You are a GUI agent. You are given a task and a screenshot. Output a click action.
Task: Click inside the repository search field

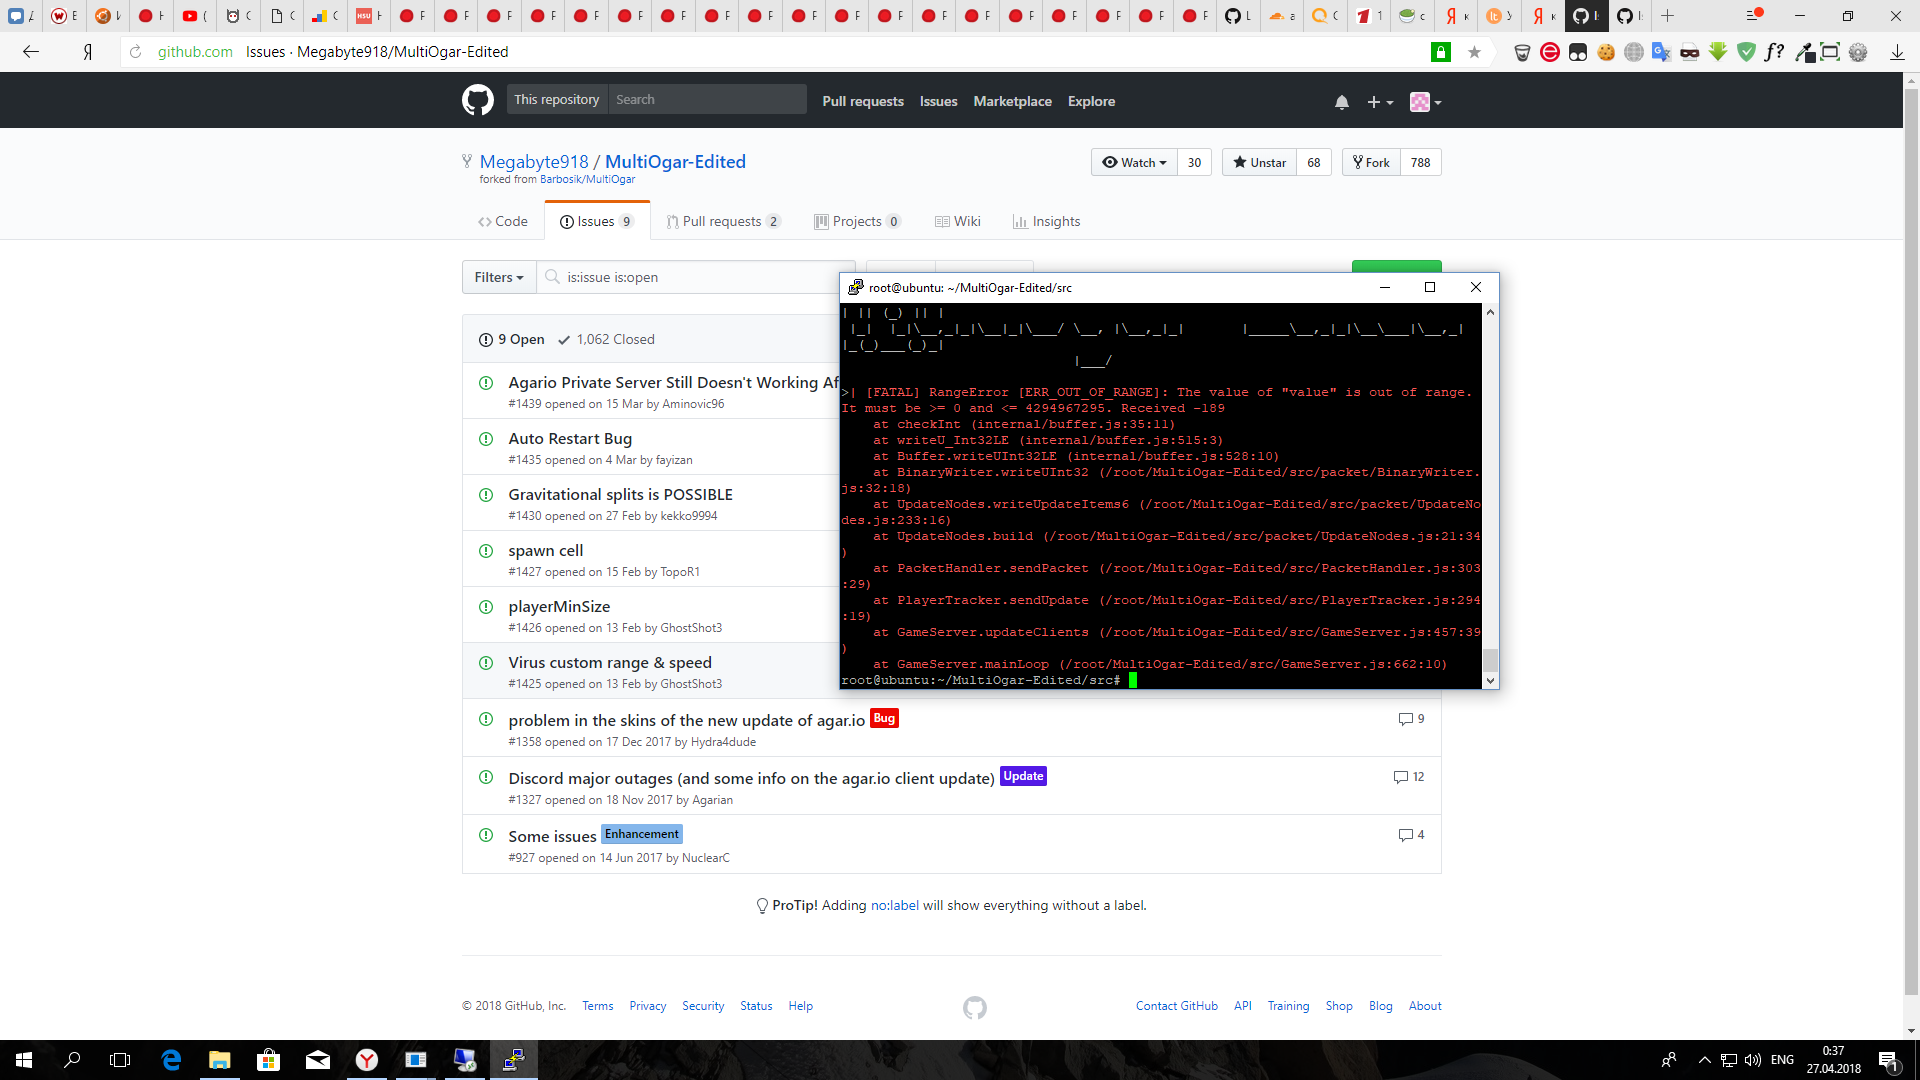(x=708, y=99)
